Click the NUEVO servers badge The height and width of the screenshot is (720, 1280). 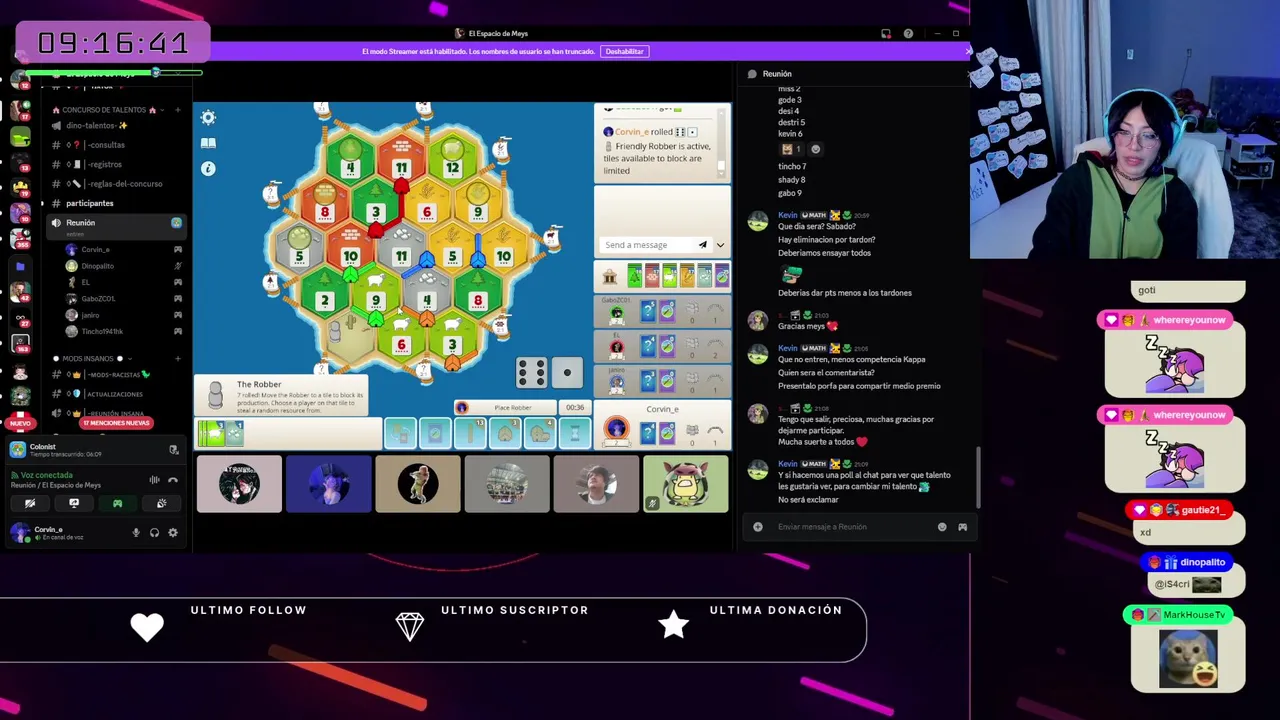20,424
